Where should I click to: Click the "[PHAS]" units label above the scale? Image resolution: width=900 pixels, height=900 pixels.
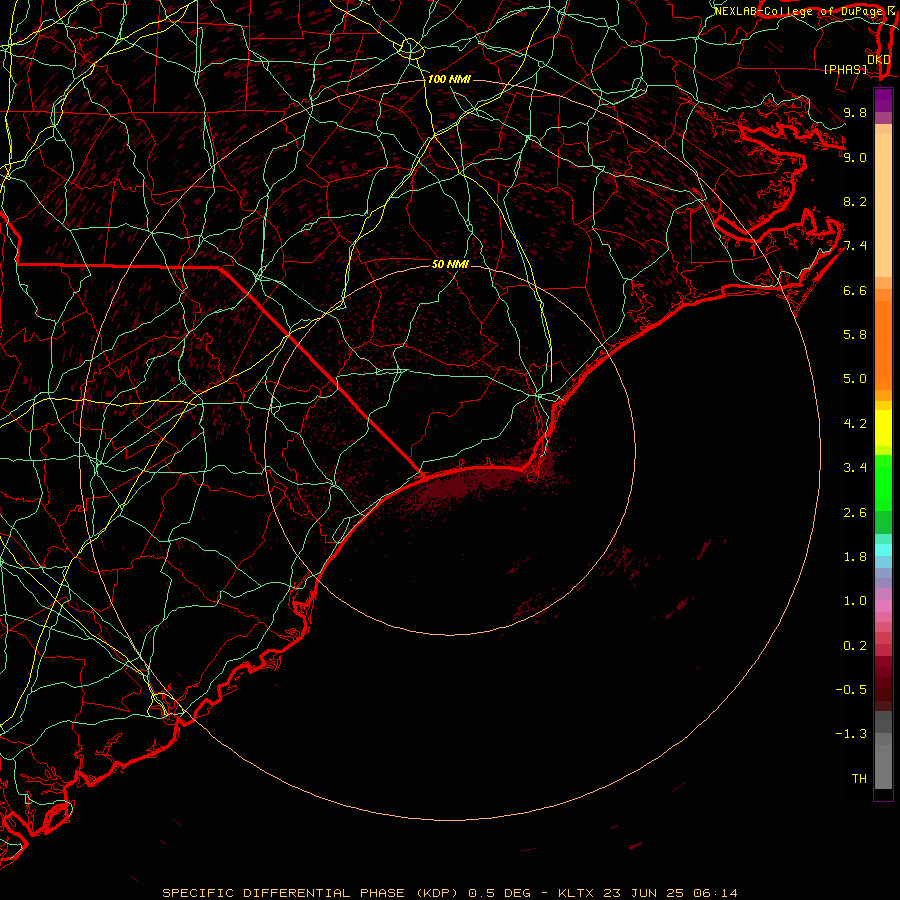(845, 69)
